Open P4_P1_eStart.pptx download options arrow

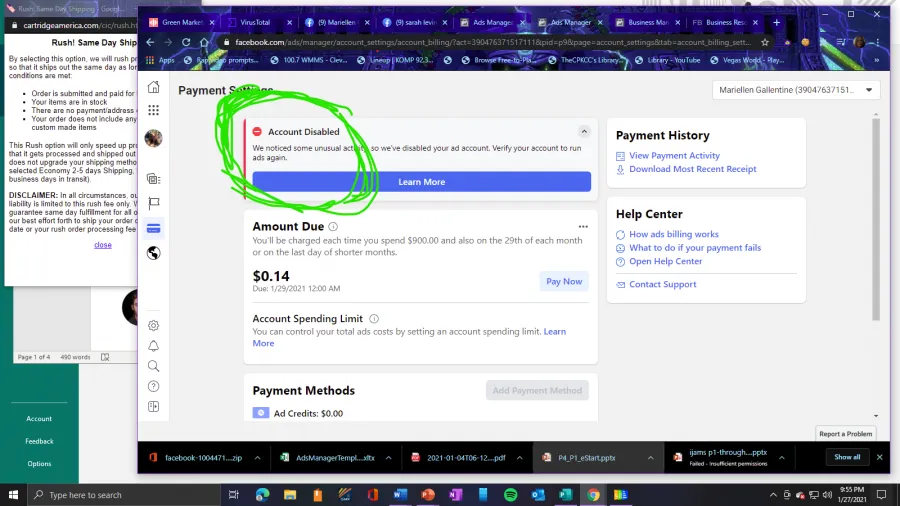tap(650, 458)
